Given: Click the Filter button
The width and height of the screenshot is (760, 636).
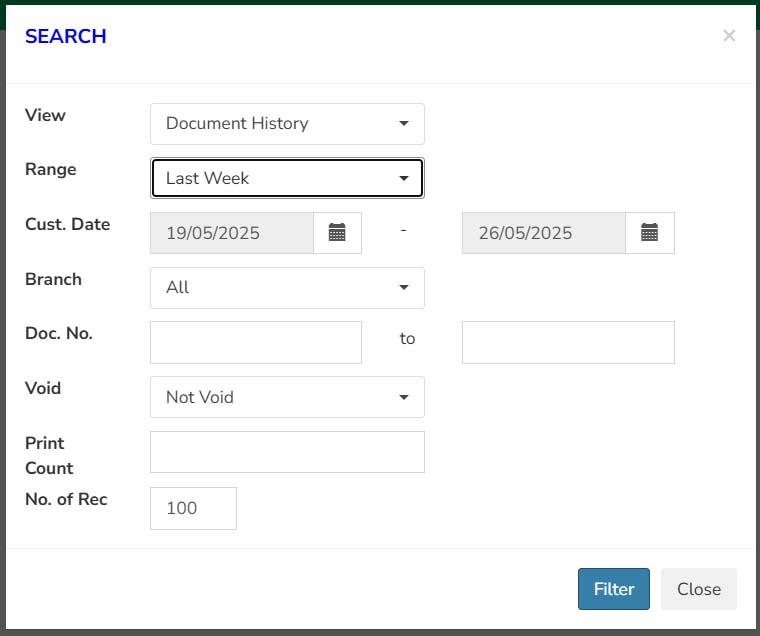Looking at the screenshot, I should pos(614,589).
